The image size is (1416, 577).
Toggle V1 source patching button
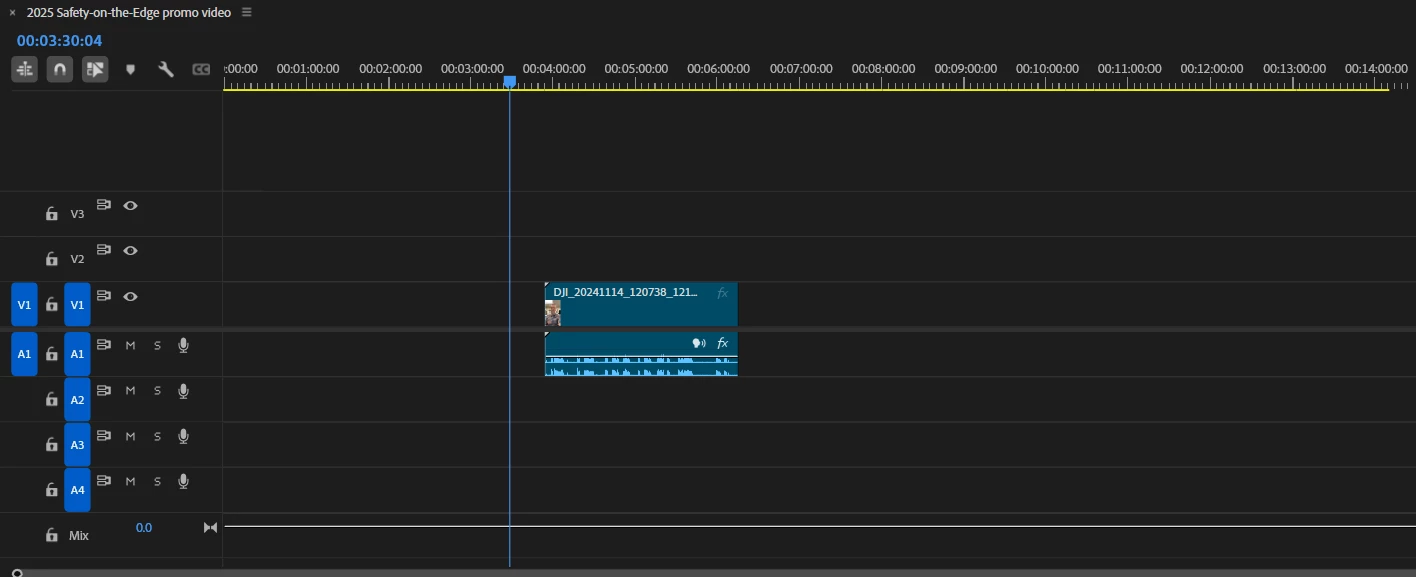pyautogui.click(x=24, y=304)
